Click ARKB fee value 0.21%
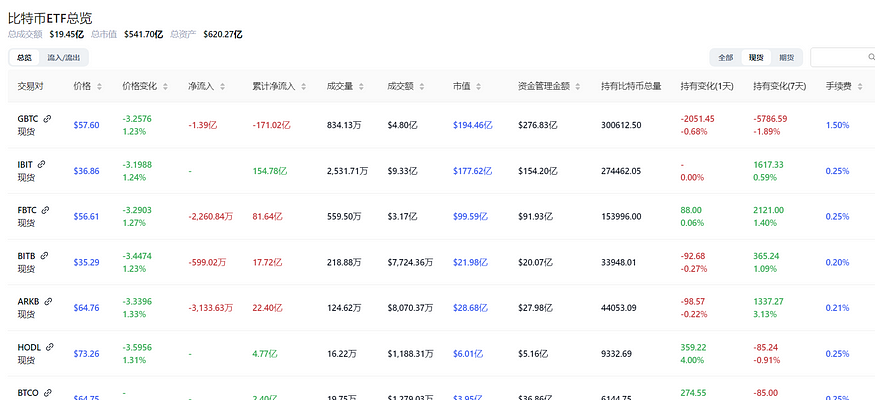The height and width of the screenshot is (400, 875). (x=838, y=308)
